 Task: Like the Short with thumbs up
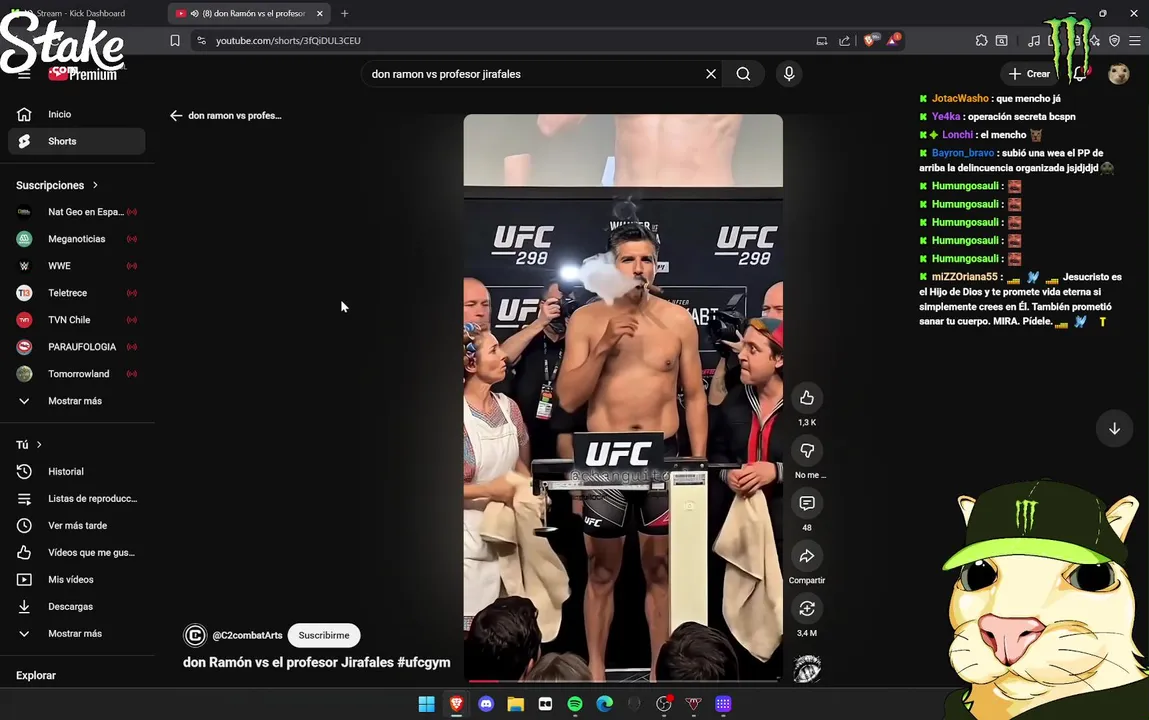pos(807,398)
